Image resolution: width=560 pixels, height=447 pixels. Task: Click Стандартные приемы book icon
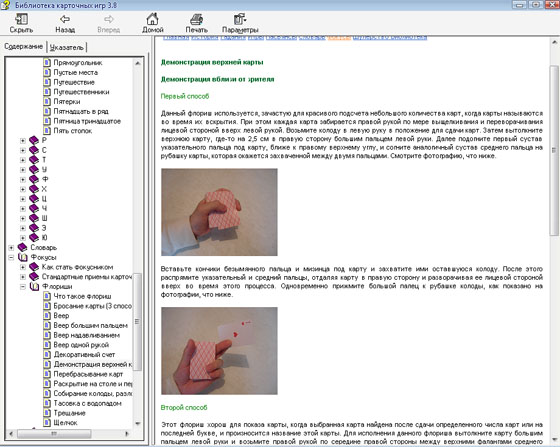click(34, 277)
